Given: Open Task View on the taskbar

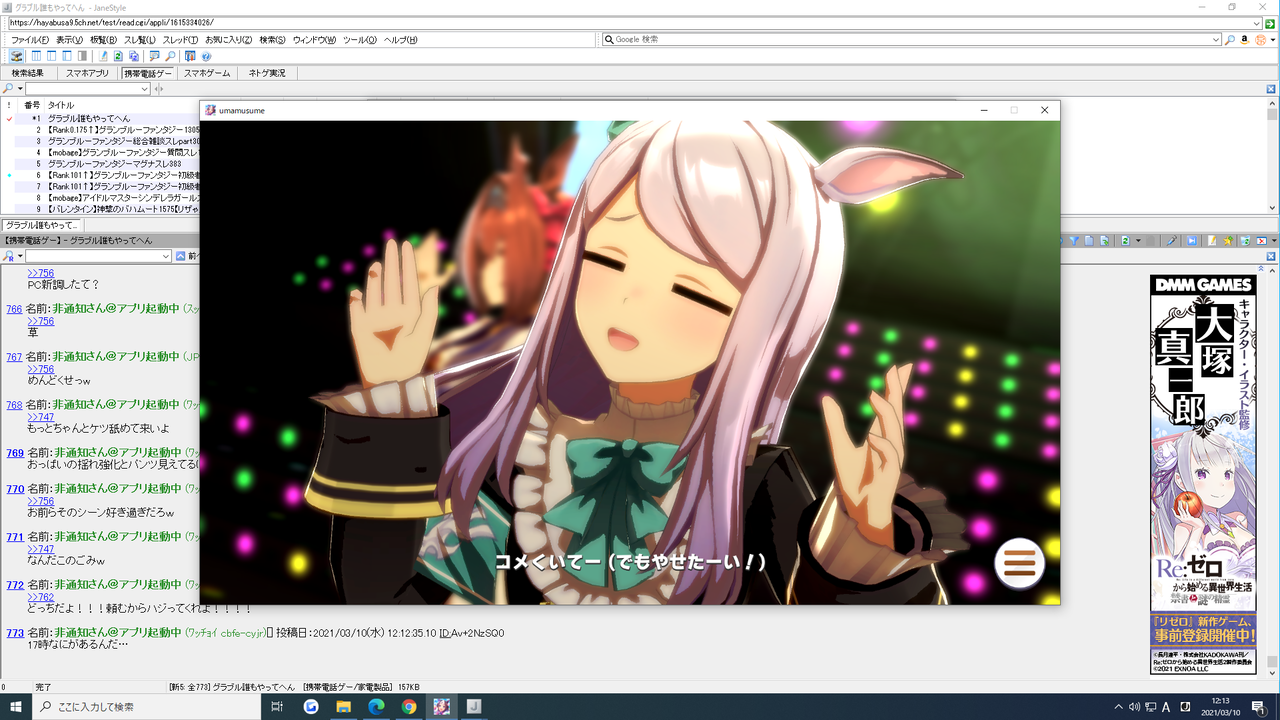Looking at the screenshot, I should pos(277,707).
